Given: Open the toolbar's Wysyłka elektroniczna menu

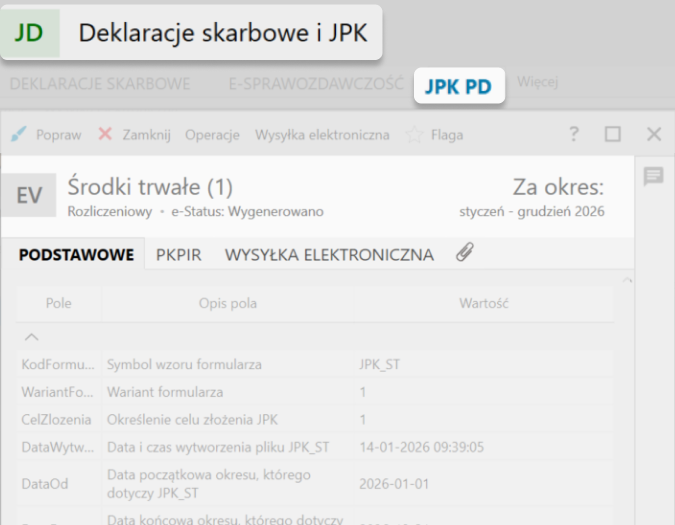Looking at the screenshot, I should click(322, 134).
